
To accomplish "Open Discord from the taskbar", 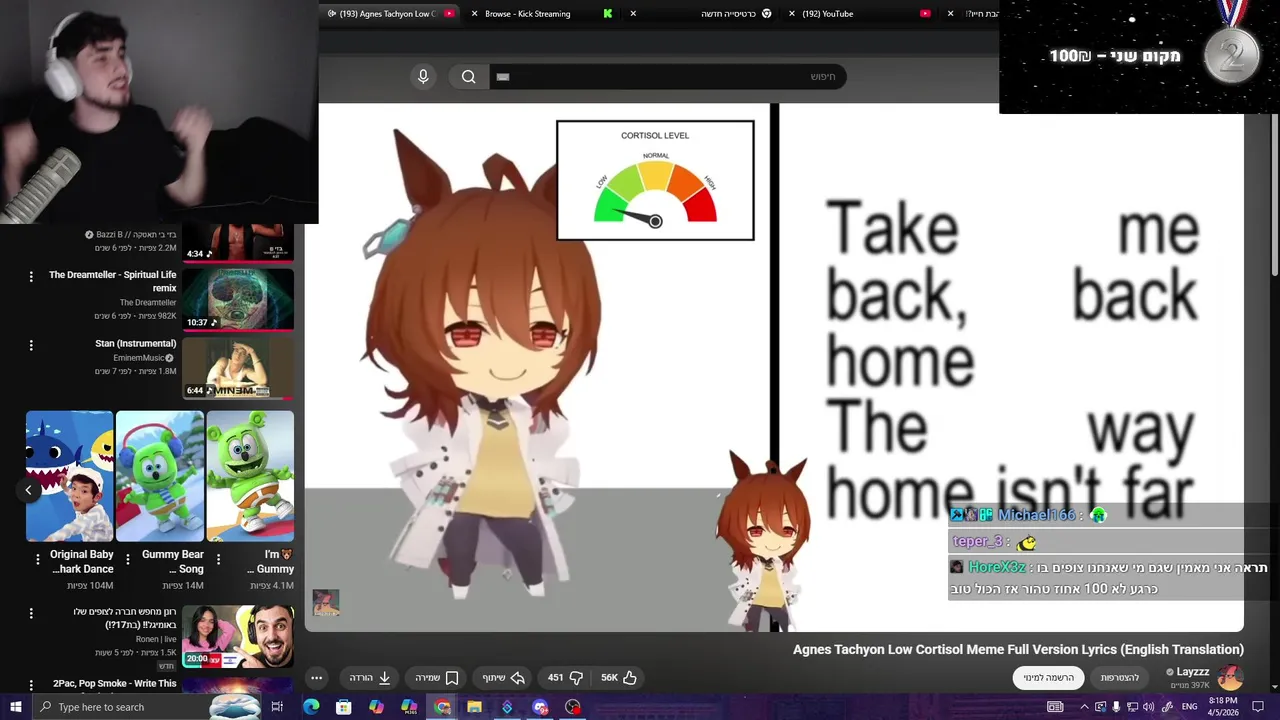I will (540, 707).
